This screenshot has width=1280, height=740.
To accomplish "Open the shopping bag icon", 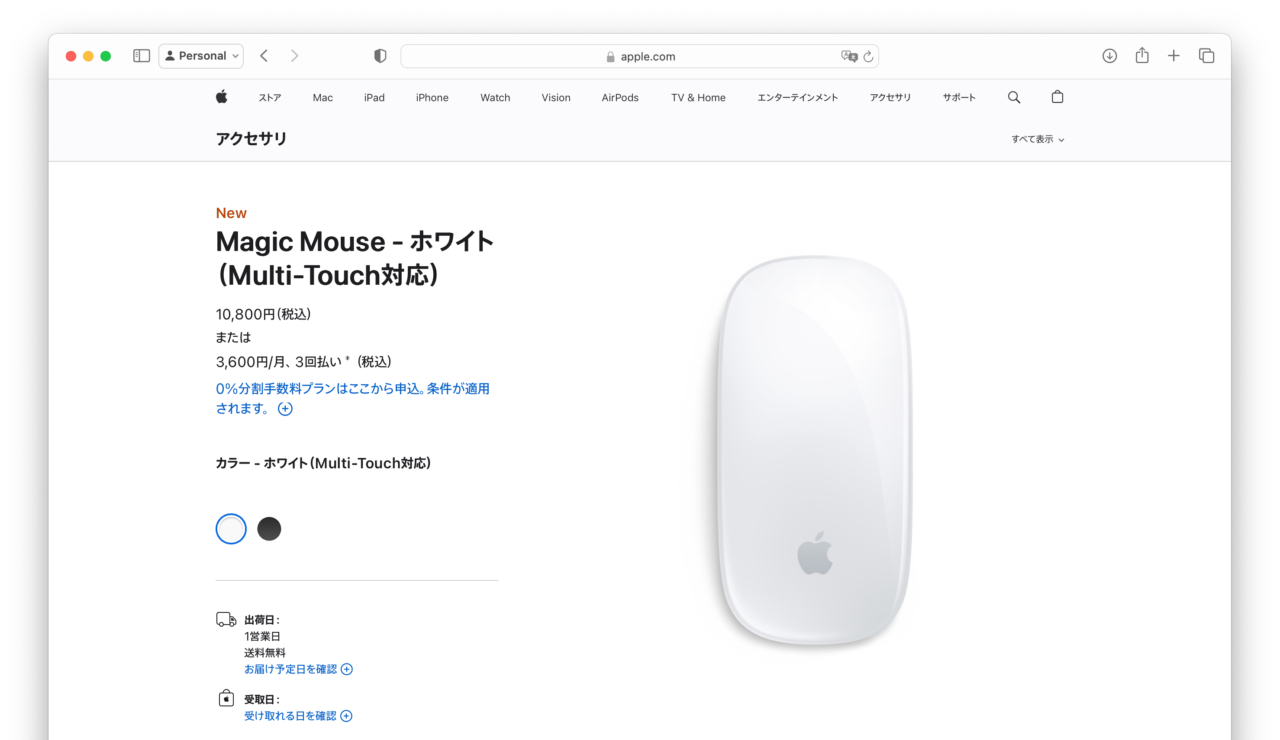I will click(1057, 97).
